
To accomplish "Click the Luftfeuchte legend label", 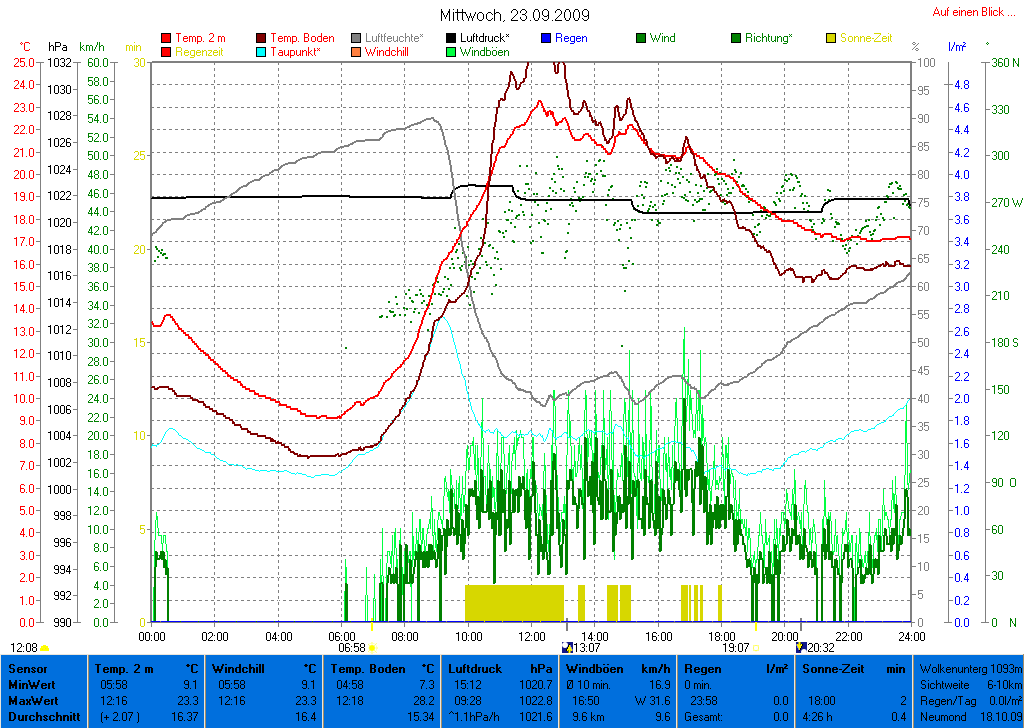I will pyautogui.click(x=394, y=38).
